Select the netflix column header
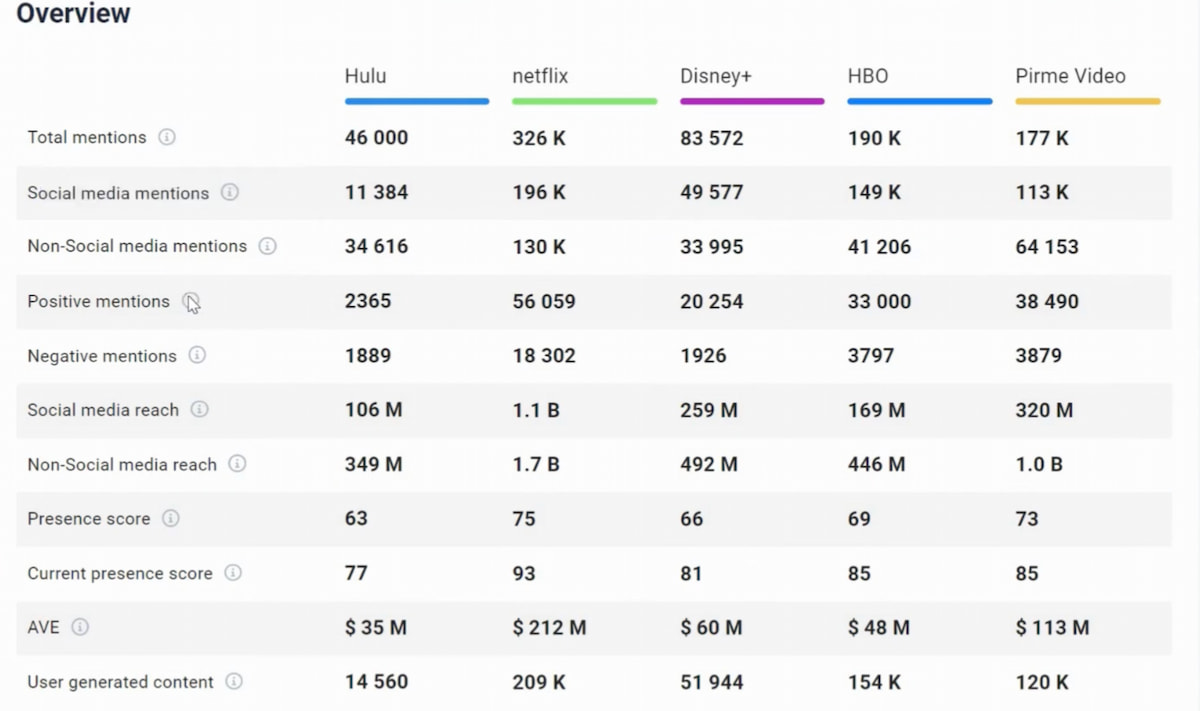 point(540,76)
